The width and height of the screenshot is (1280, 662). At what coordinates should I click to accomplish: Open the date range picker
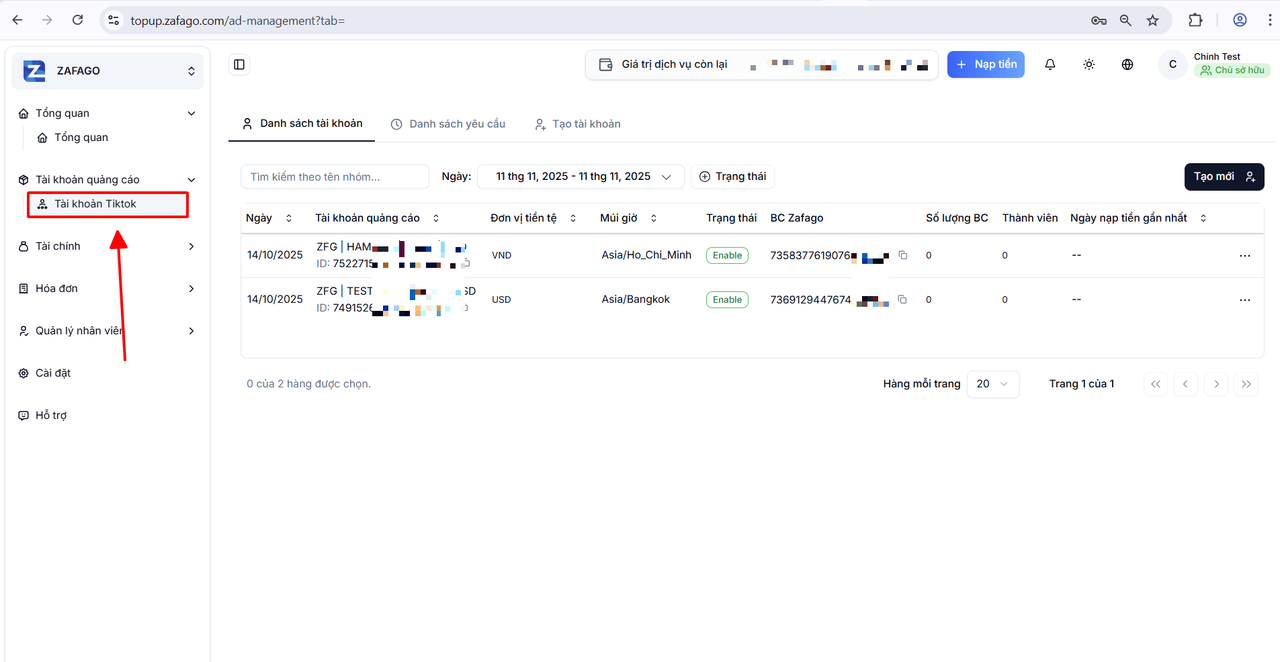(581, 176)
